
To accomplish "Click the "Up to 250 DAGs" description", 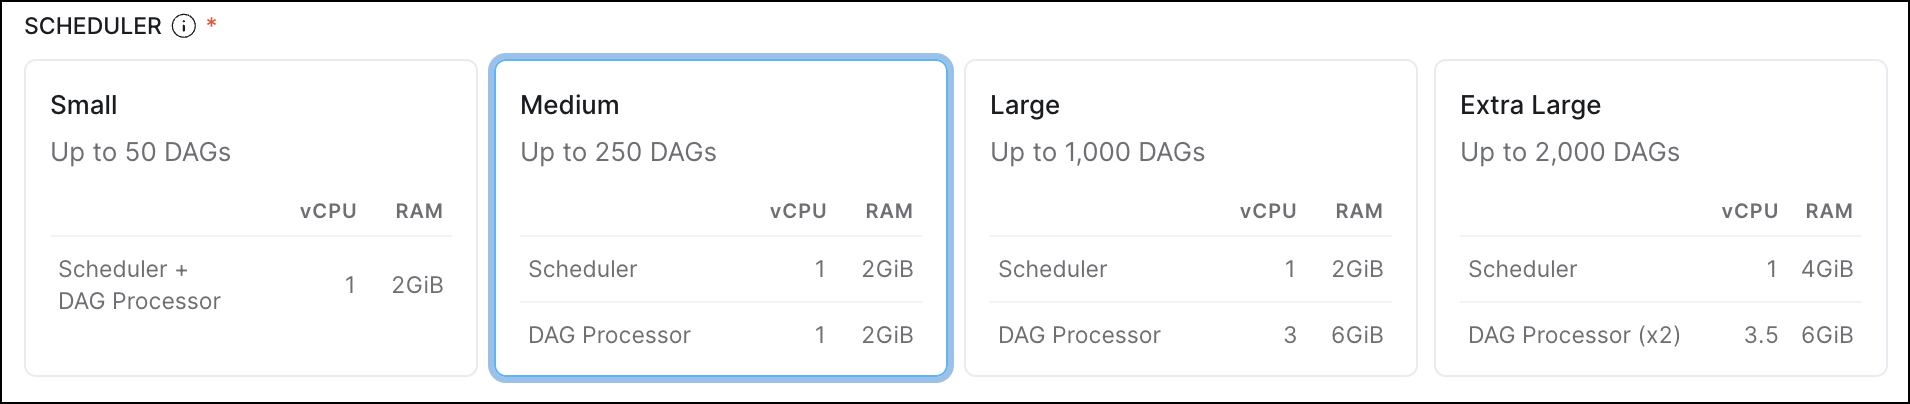I will (618, 152).
